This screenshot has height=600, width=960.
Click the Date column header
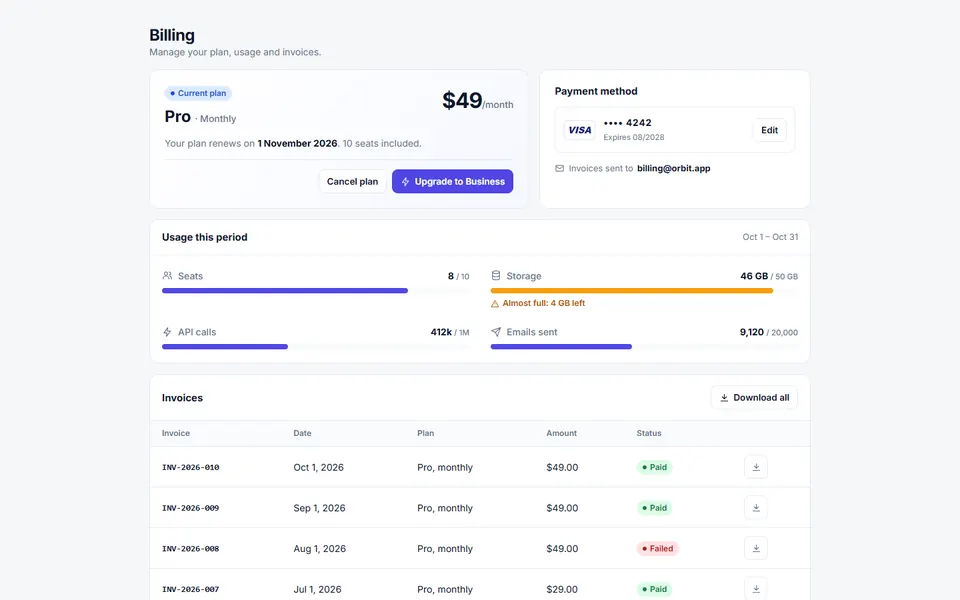(x=302, y=433)
